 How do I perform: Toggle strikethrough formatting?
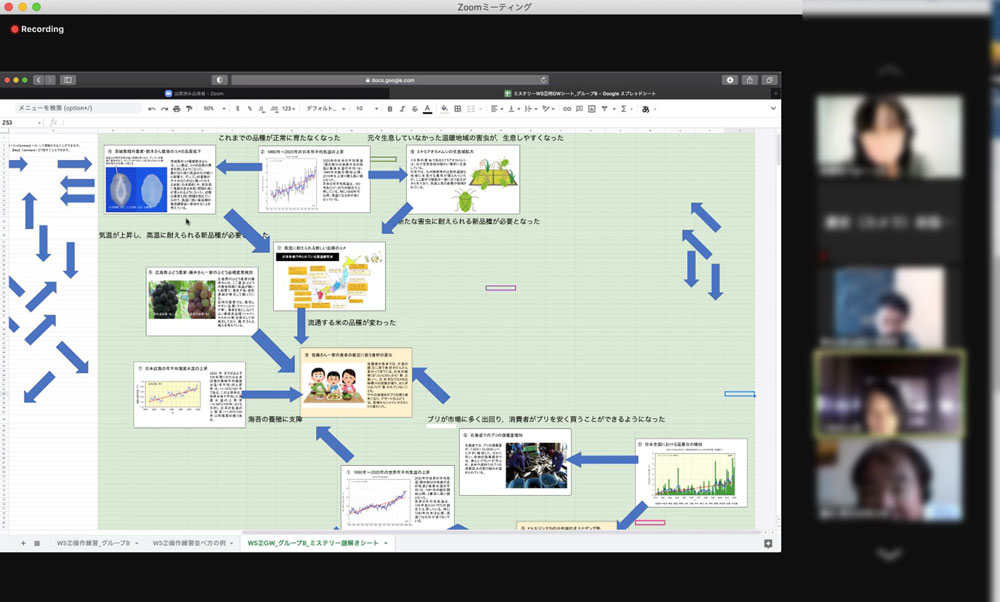(415, 108)
